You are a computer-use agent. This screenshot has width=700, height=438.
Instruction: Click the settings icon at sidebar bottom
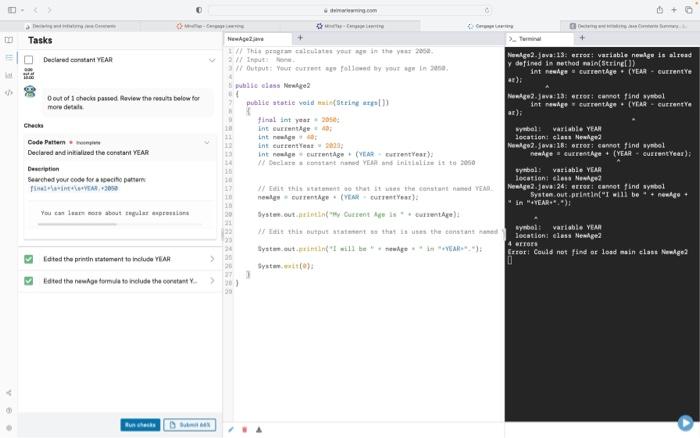[8, 428]
